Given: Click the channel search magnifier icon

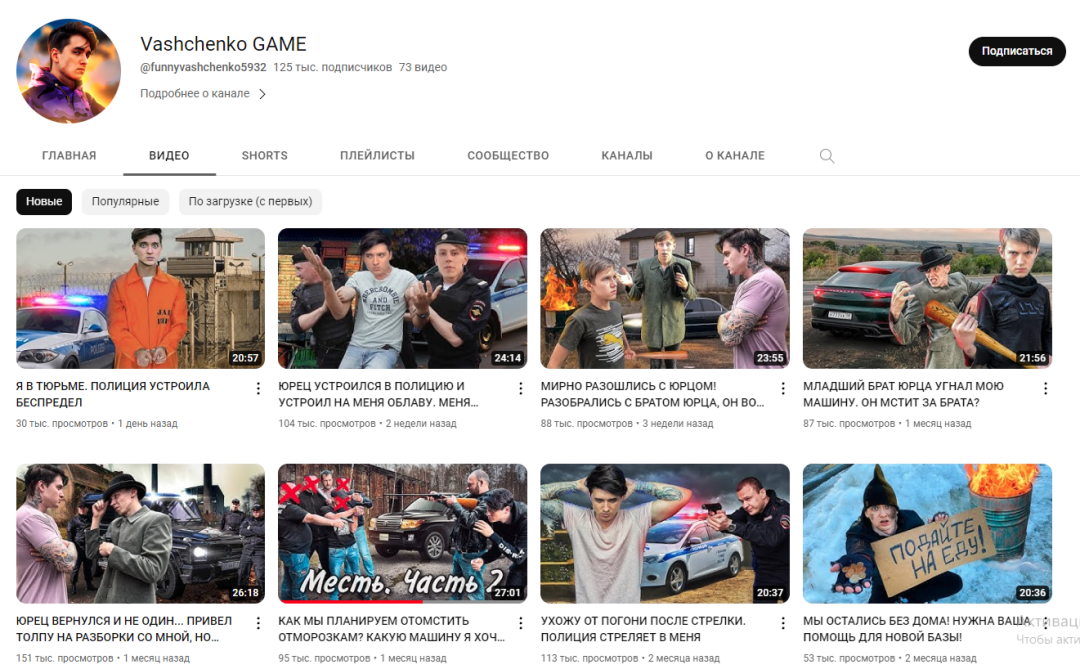Looking at the screenshot, I should tap(826, 156).
